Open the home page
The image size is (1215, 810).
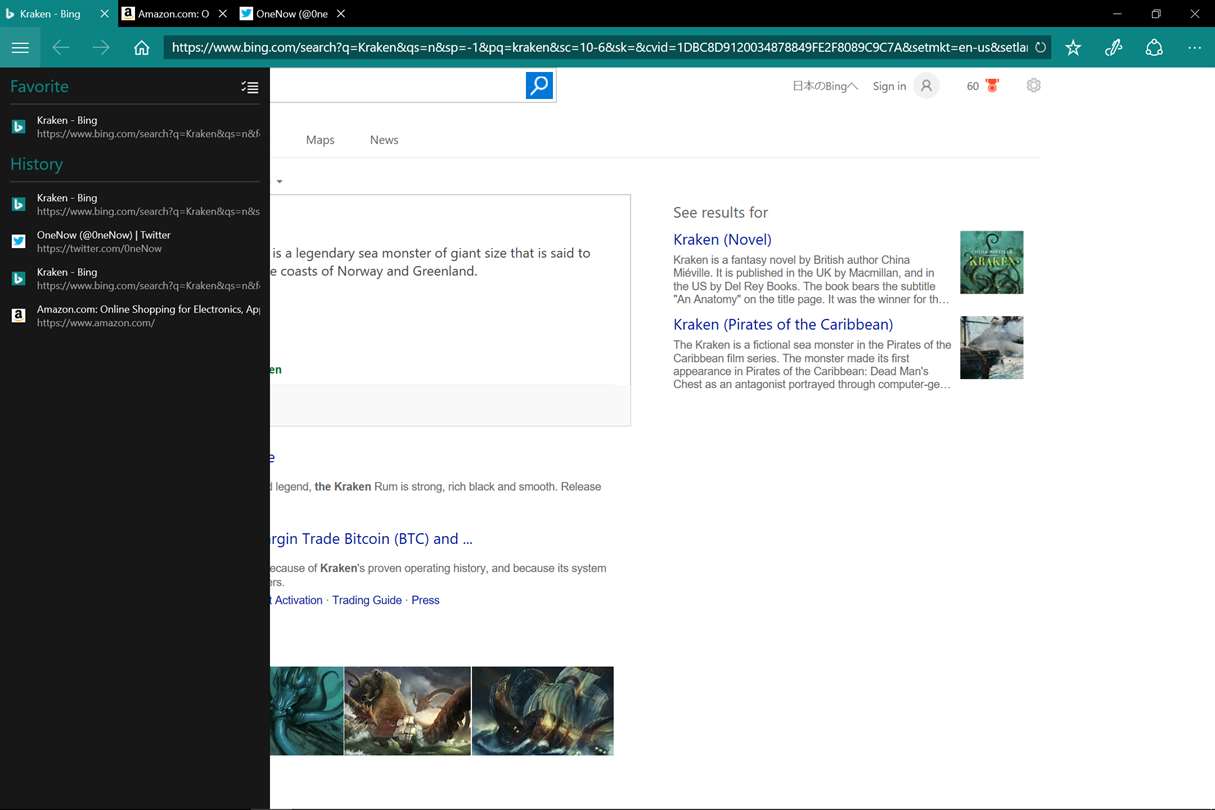[142, 47]
